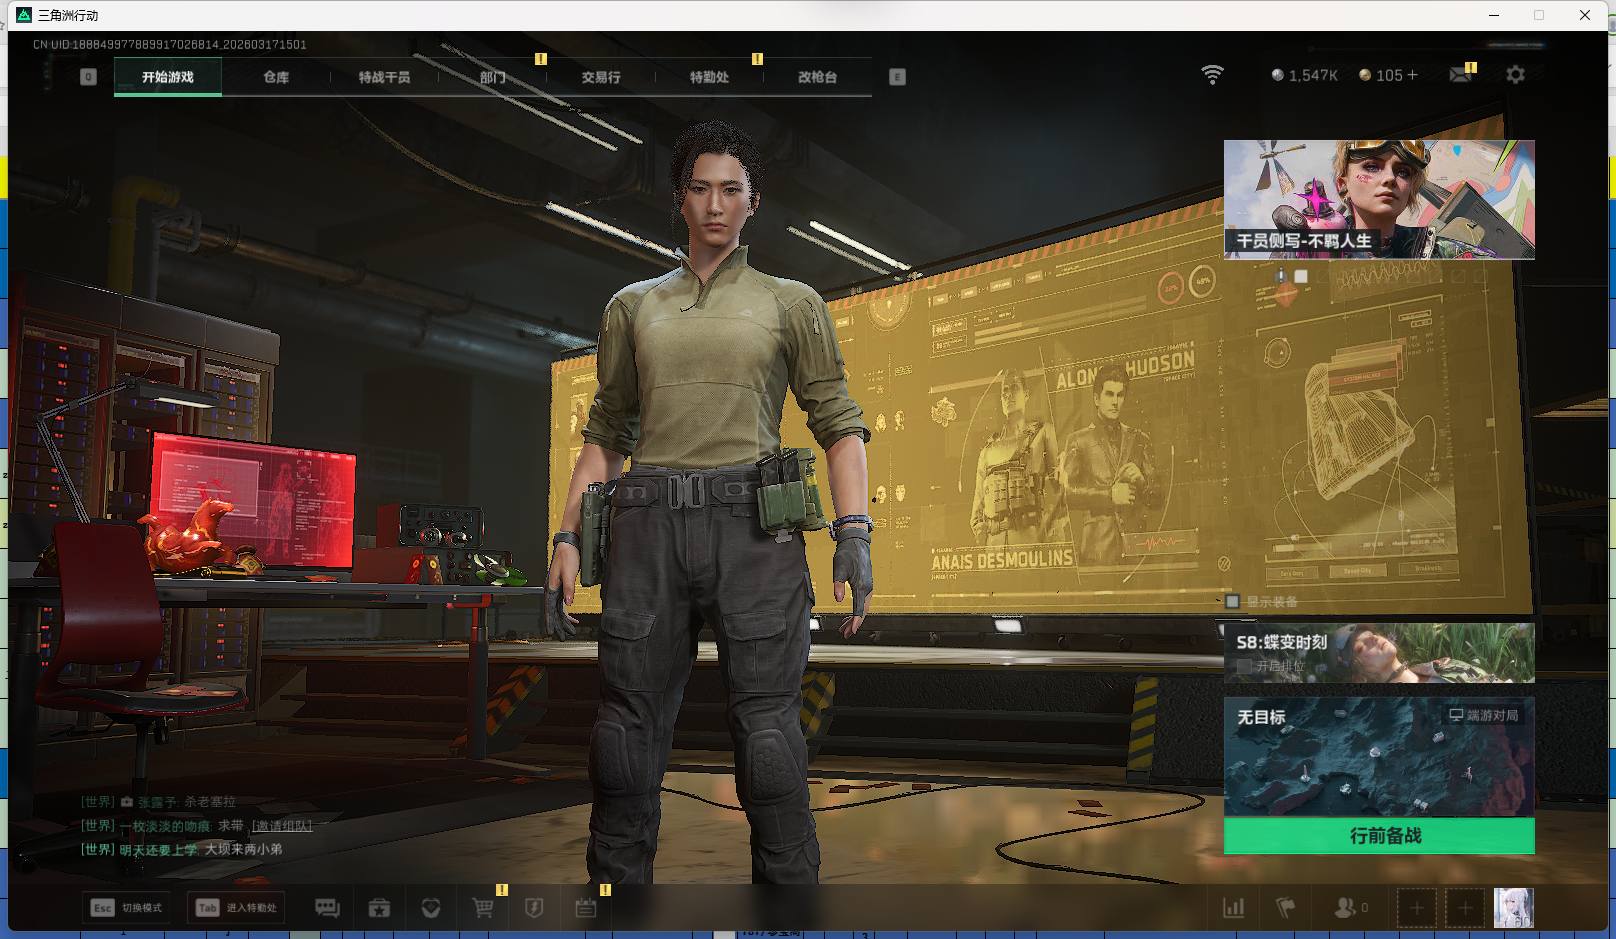Open the calendar events icon
This screenshot has width=1616, height=939.
point(586,908)
